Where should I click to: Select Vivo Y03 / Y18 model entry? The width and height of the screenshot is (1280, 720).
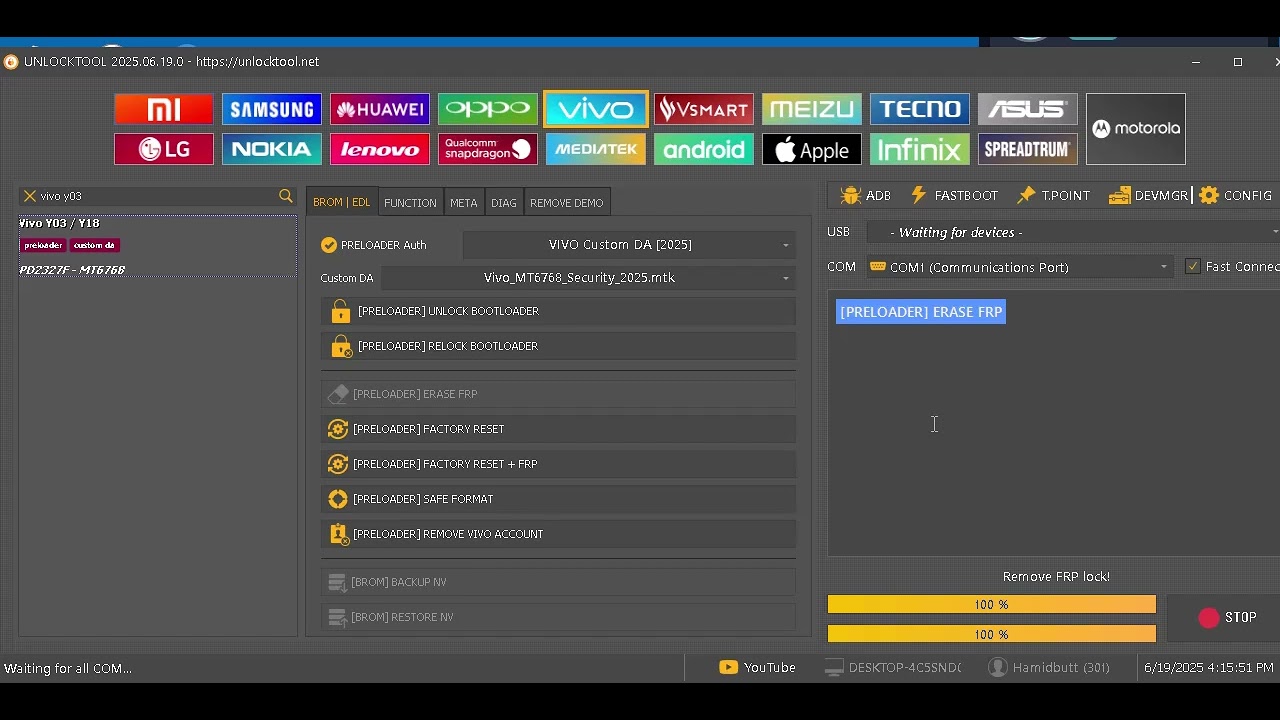pos(158,246)
